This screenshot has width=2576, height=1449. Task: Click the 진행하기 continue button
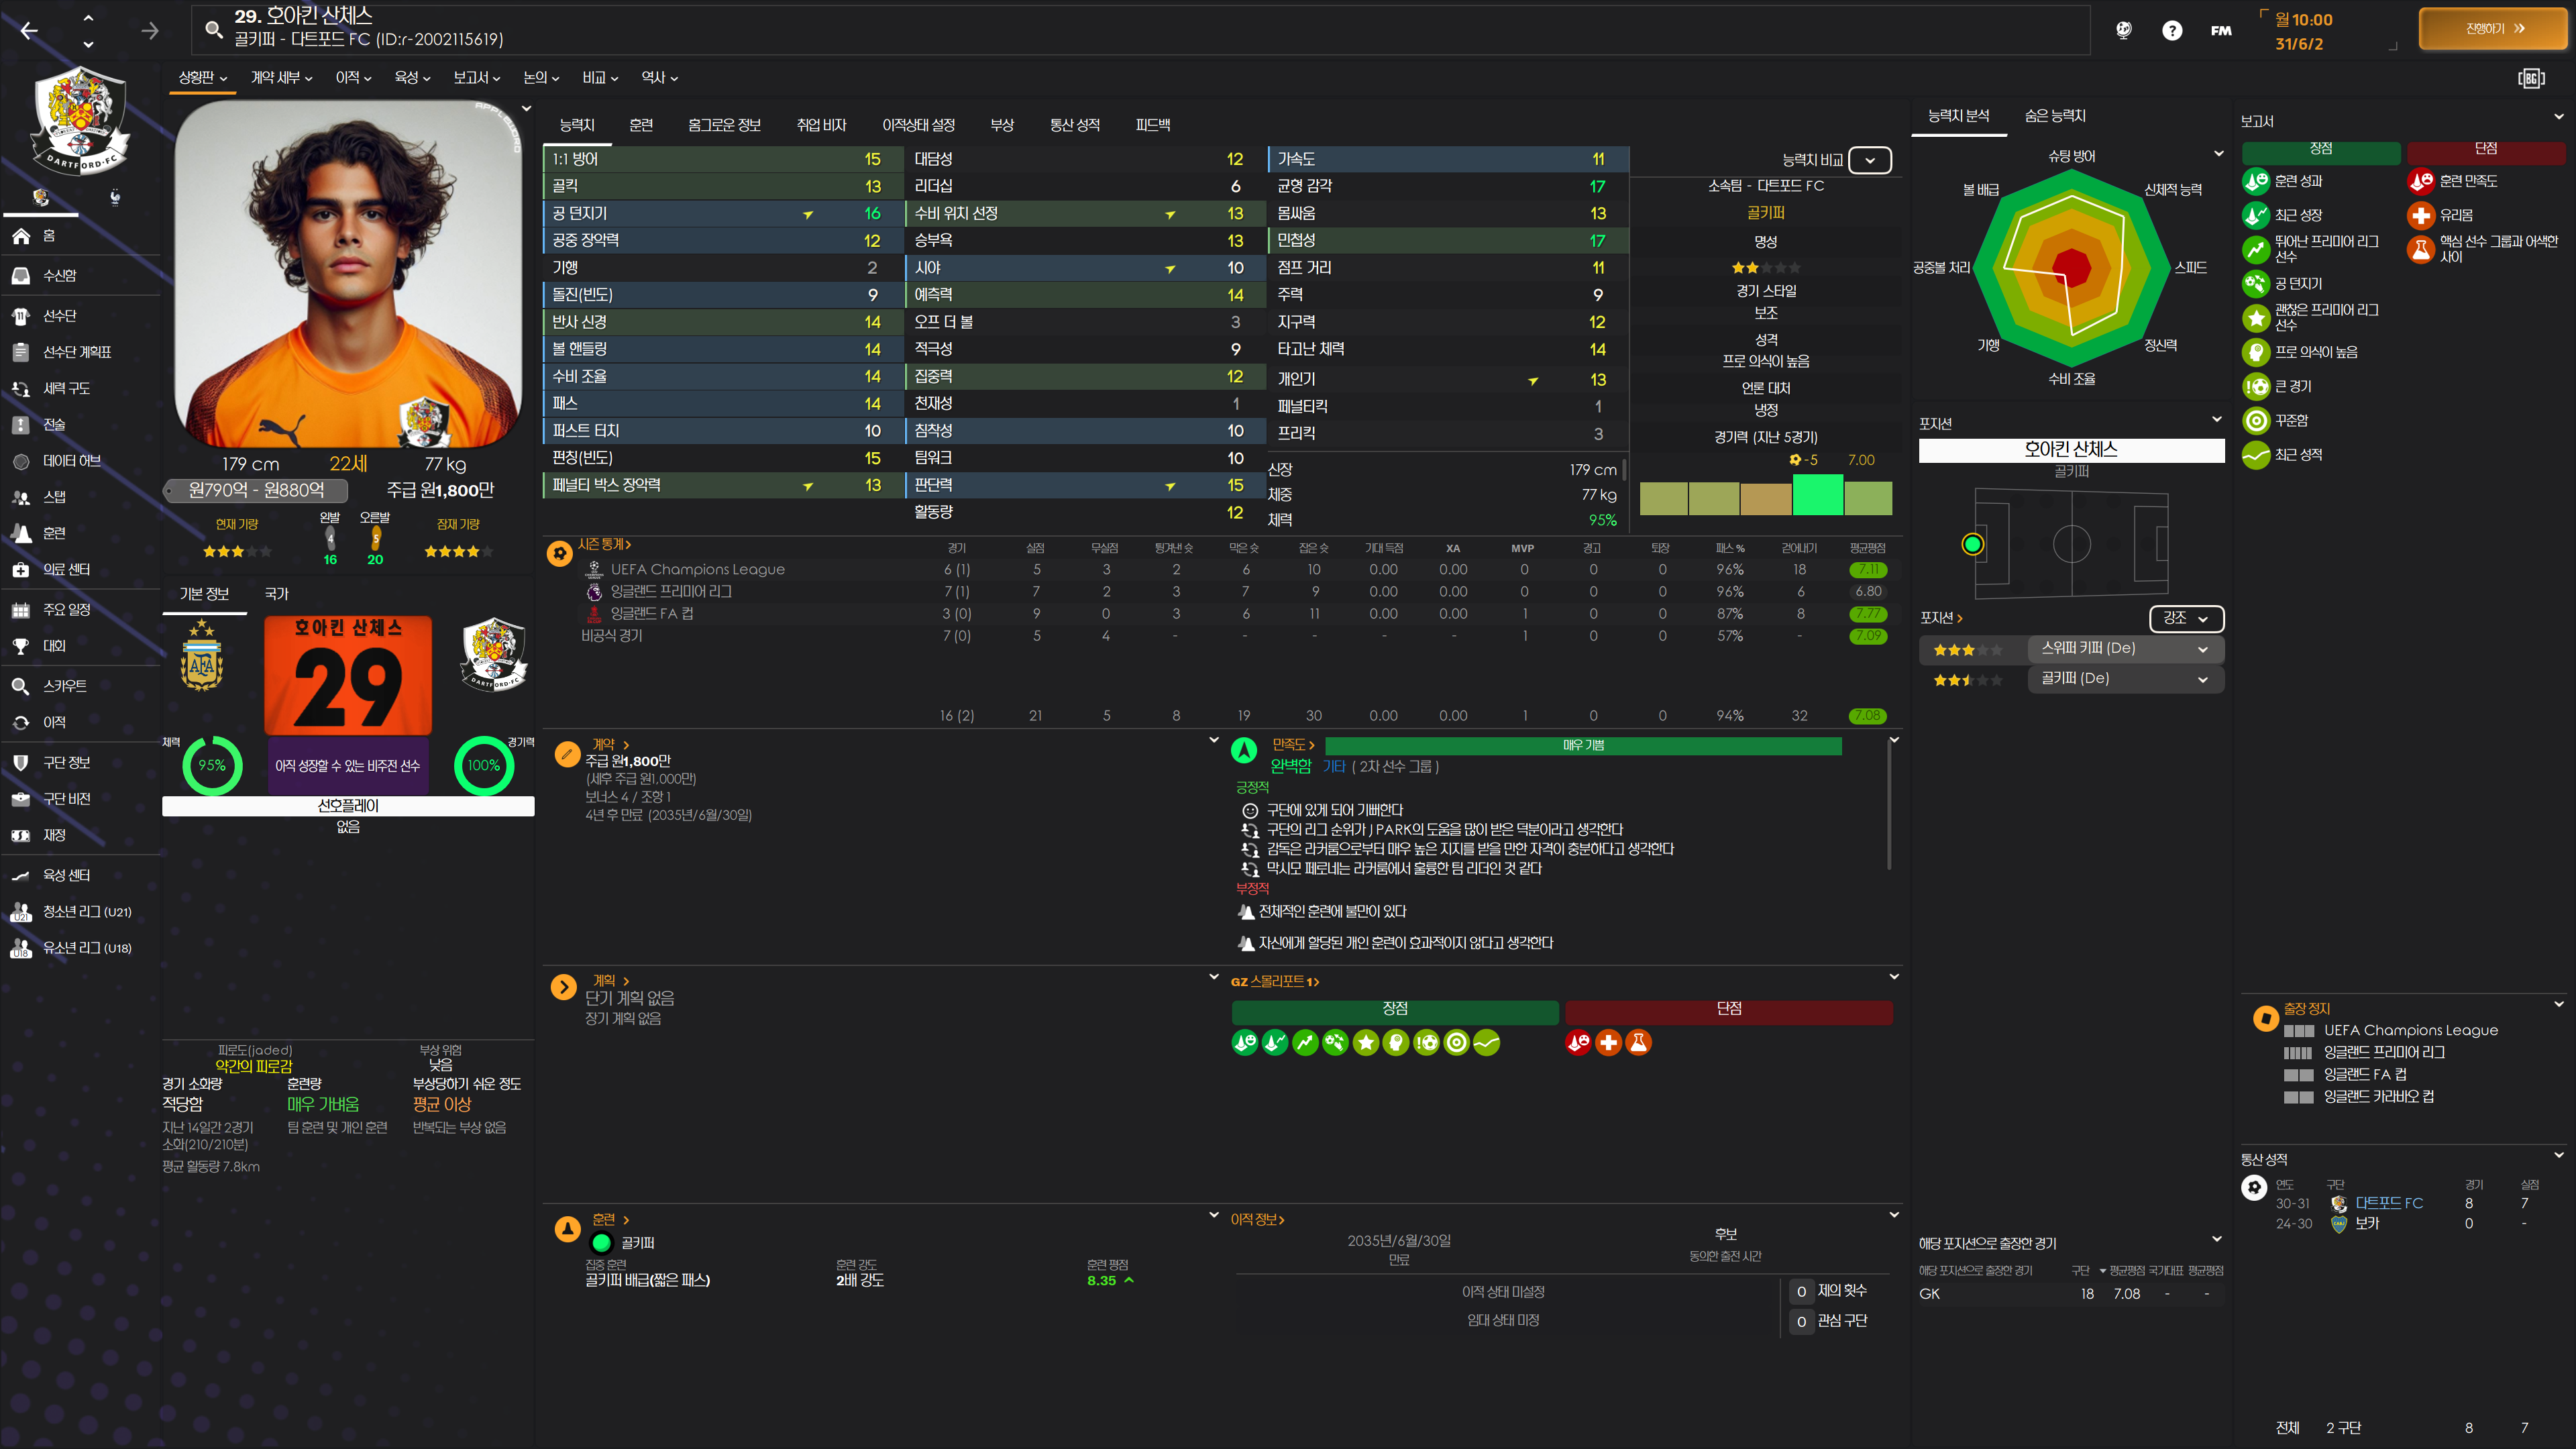click(2493, 29)
